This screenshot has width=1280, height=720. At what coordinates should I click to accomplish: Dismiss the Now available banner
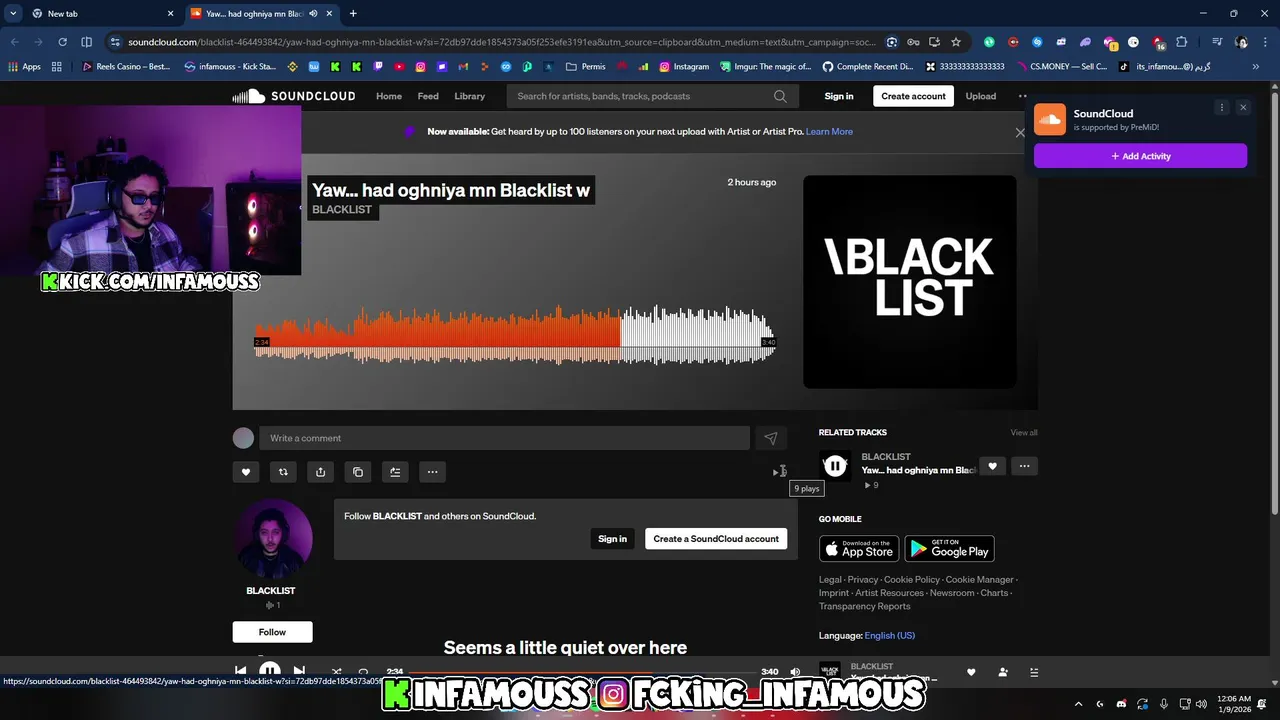(x=1020, y=132)
